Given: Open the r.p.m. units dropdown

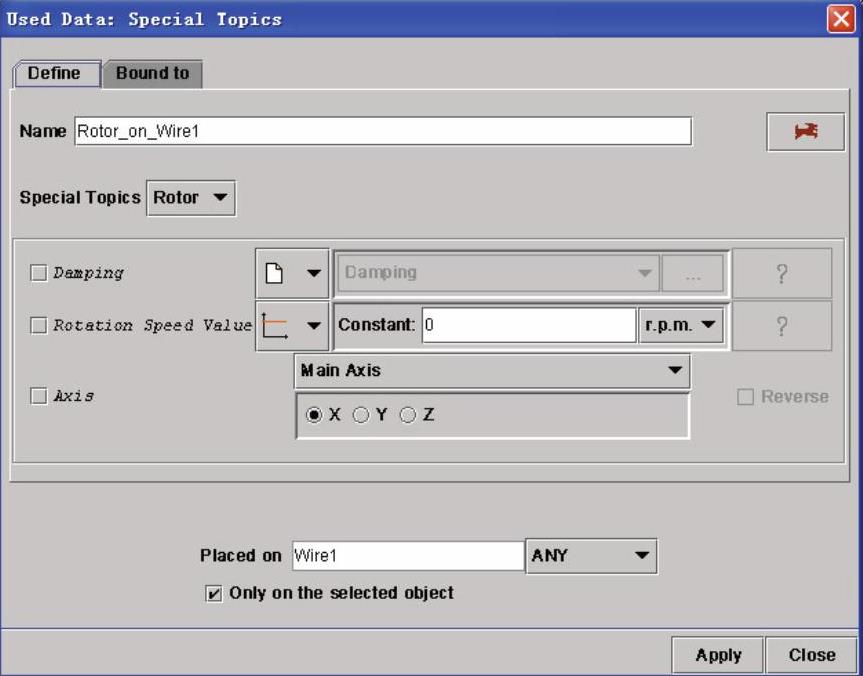Looking at the screenshot, I should point(681,325).
